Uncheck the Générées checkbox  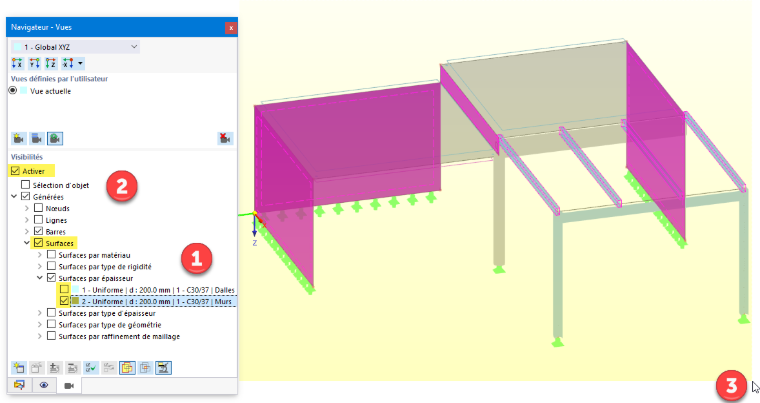[x=26, y=196]
